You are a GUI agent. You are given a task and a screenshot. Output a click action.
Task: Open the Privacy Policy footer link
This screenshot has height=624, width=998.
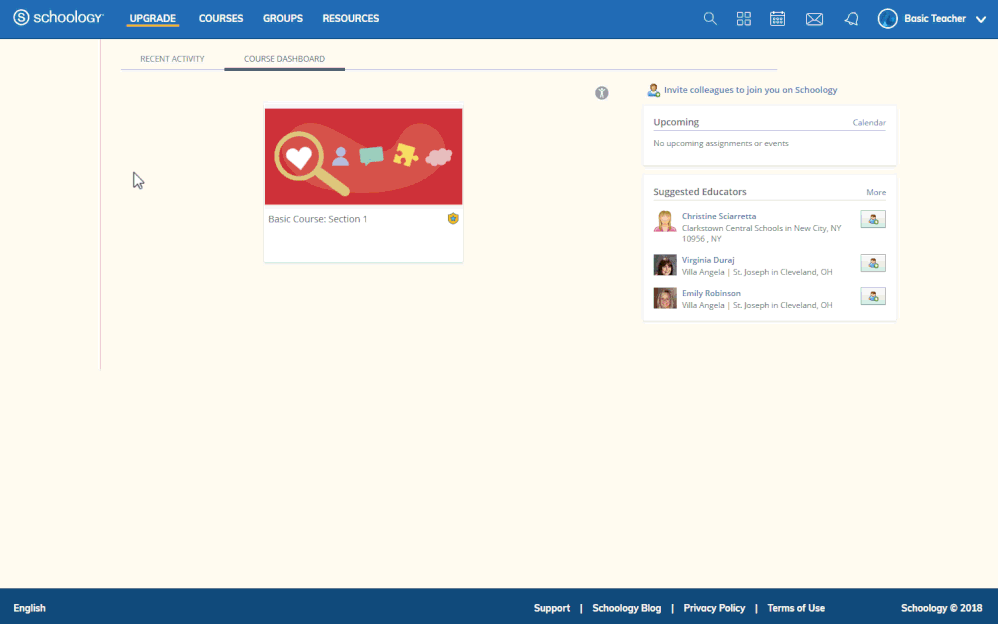[714, 608]
